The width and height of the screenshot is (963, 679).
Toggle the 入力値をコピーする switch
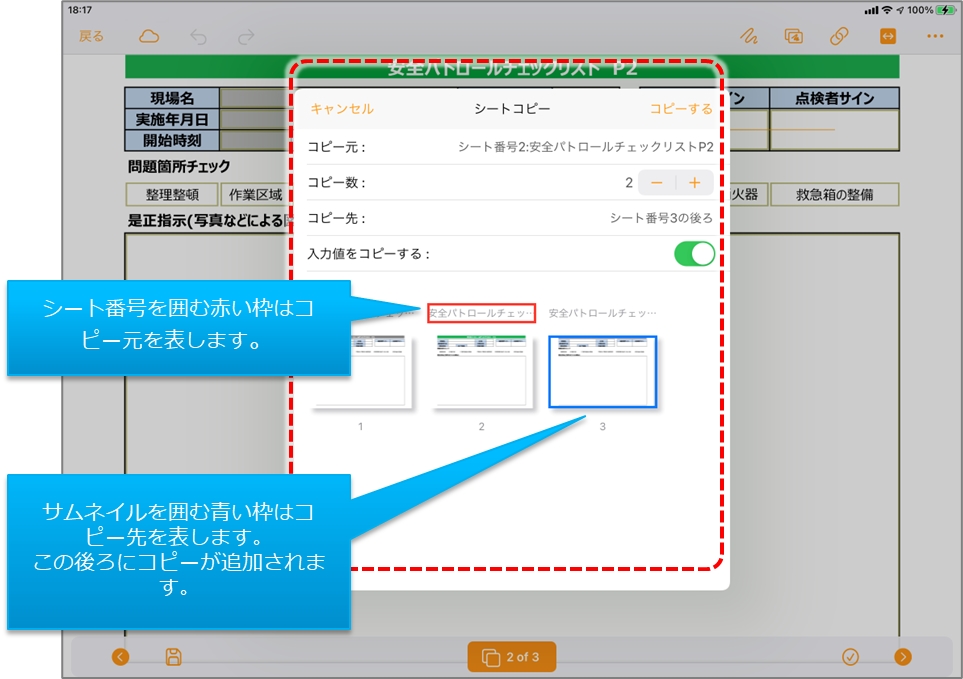[694, 254]
